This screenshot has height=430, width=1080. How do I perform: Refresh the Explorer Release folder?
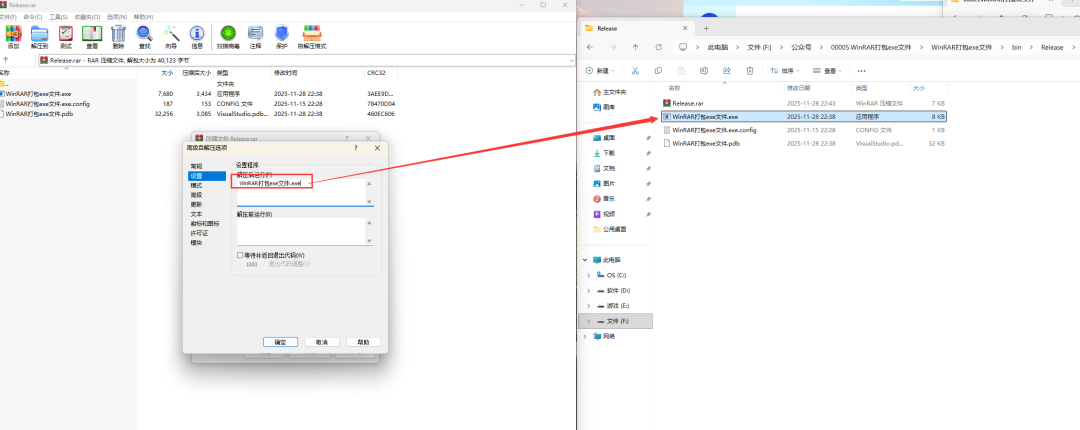click(x=658, y=47)
